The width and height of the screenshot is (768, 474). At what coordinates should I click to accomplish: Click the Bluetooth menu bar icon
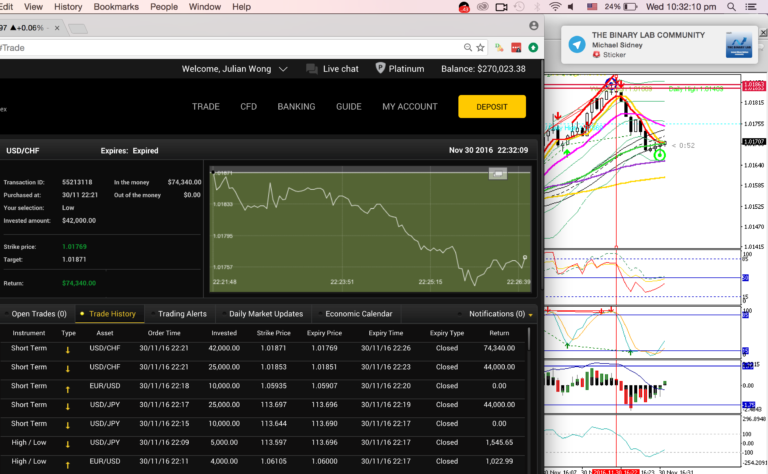[537, 7]
